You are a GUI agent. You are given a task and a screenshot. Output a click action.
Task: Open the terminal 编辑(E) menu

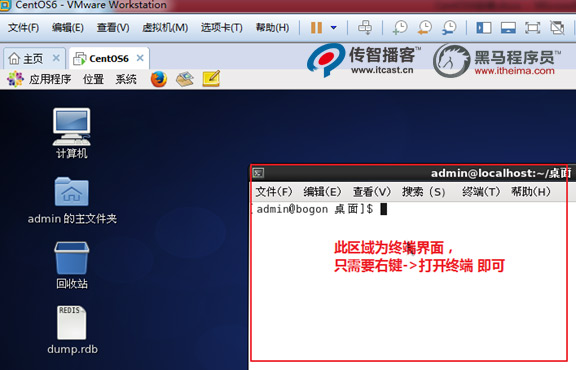coord(322,192)
